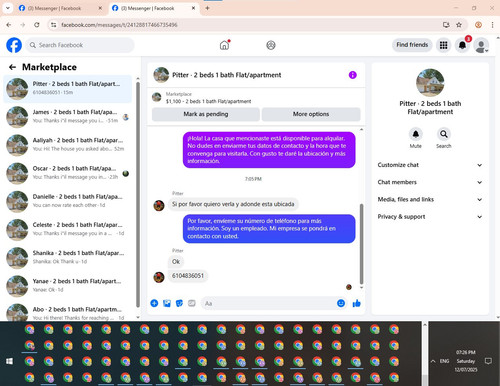Image resolution: width=500 pixels, height=386 pixels.
Task: Select the second Messenger browser tab
Action: click(x=153, y=8)
